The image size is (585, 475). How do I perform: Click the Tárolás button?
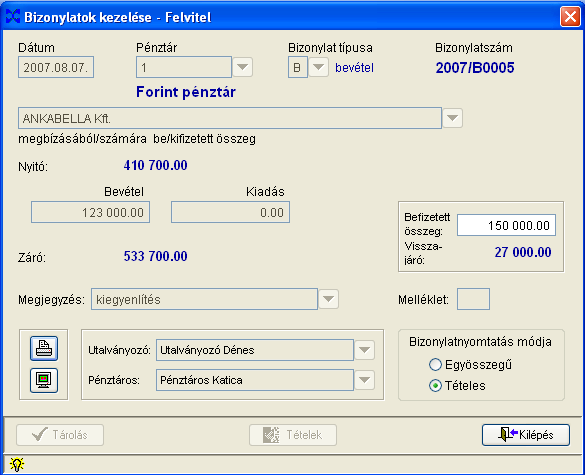60,435
